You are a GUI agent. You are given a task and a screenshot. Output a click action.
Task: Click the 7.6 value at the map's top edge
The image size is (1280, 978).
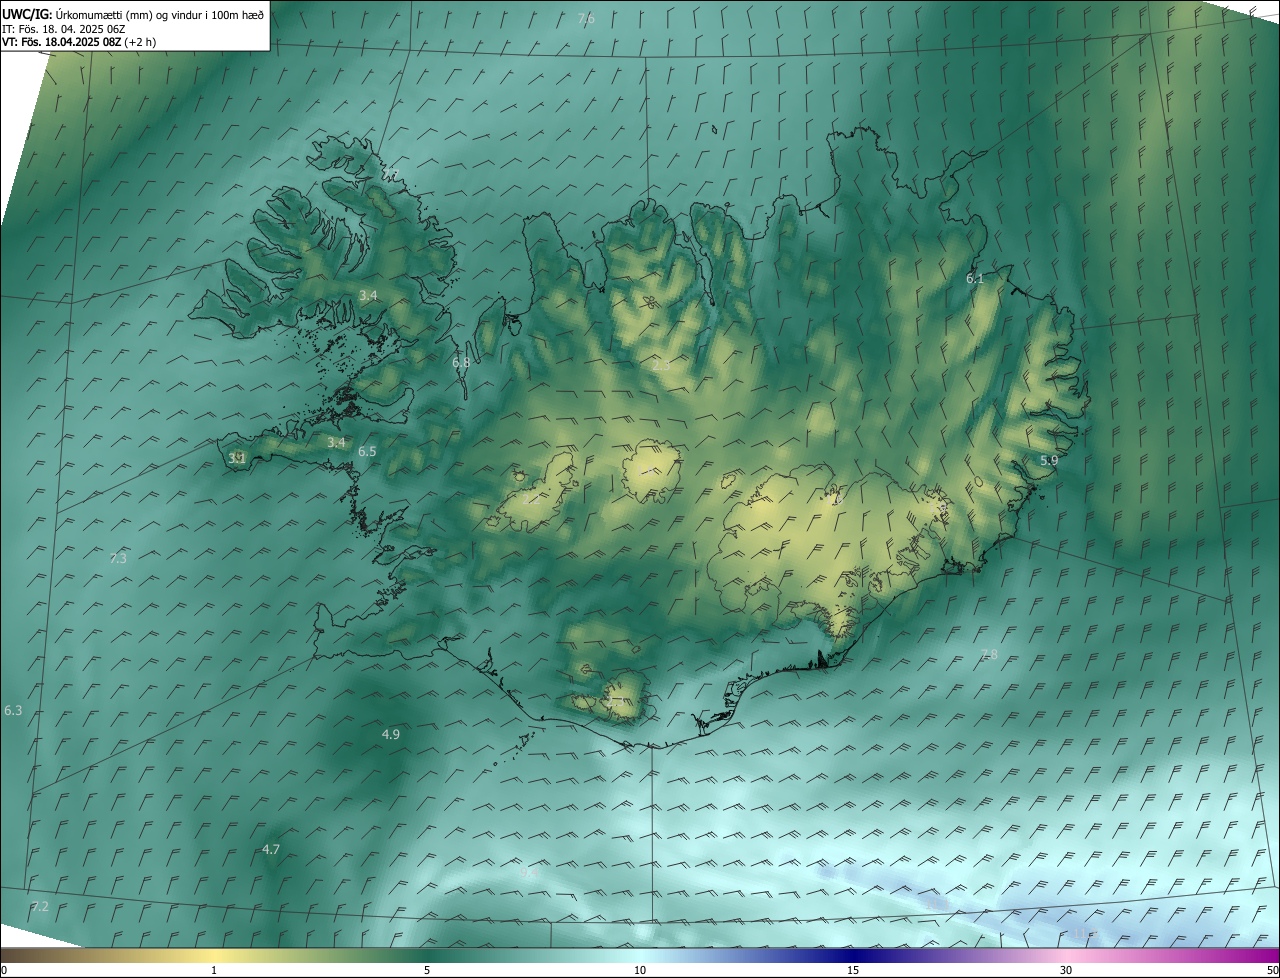click(586, 18)
